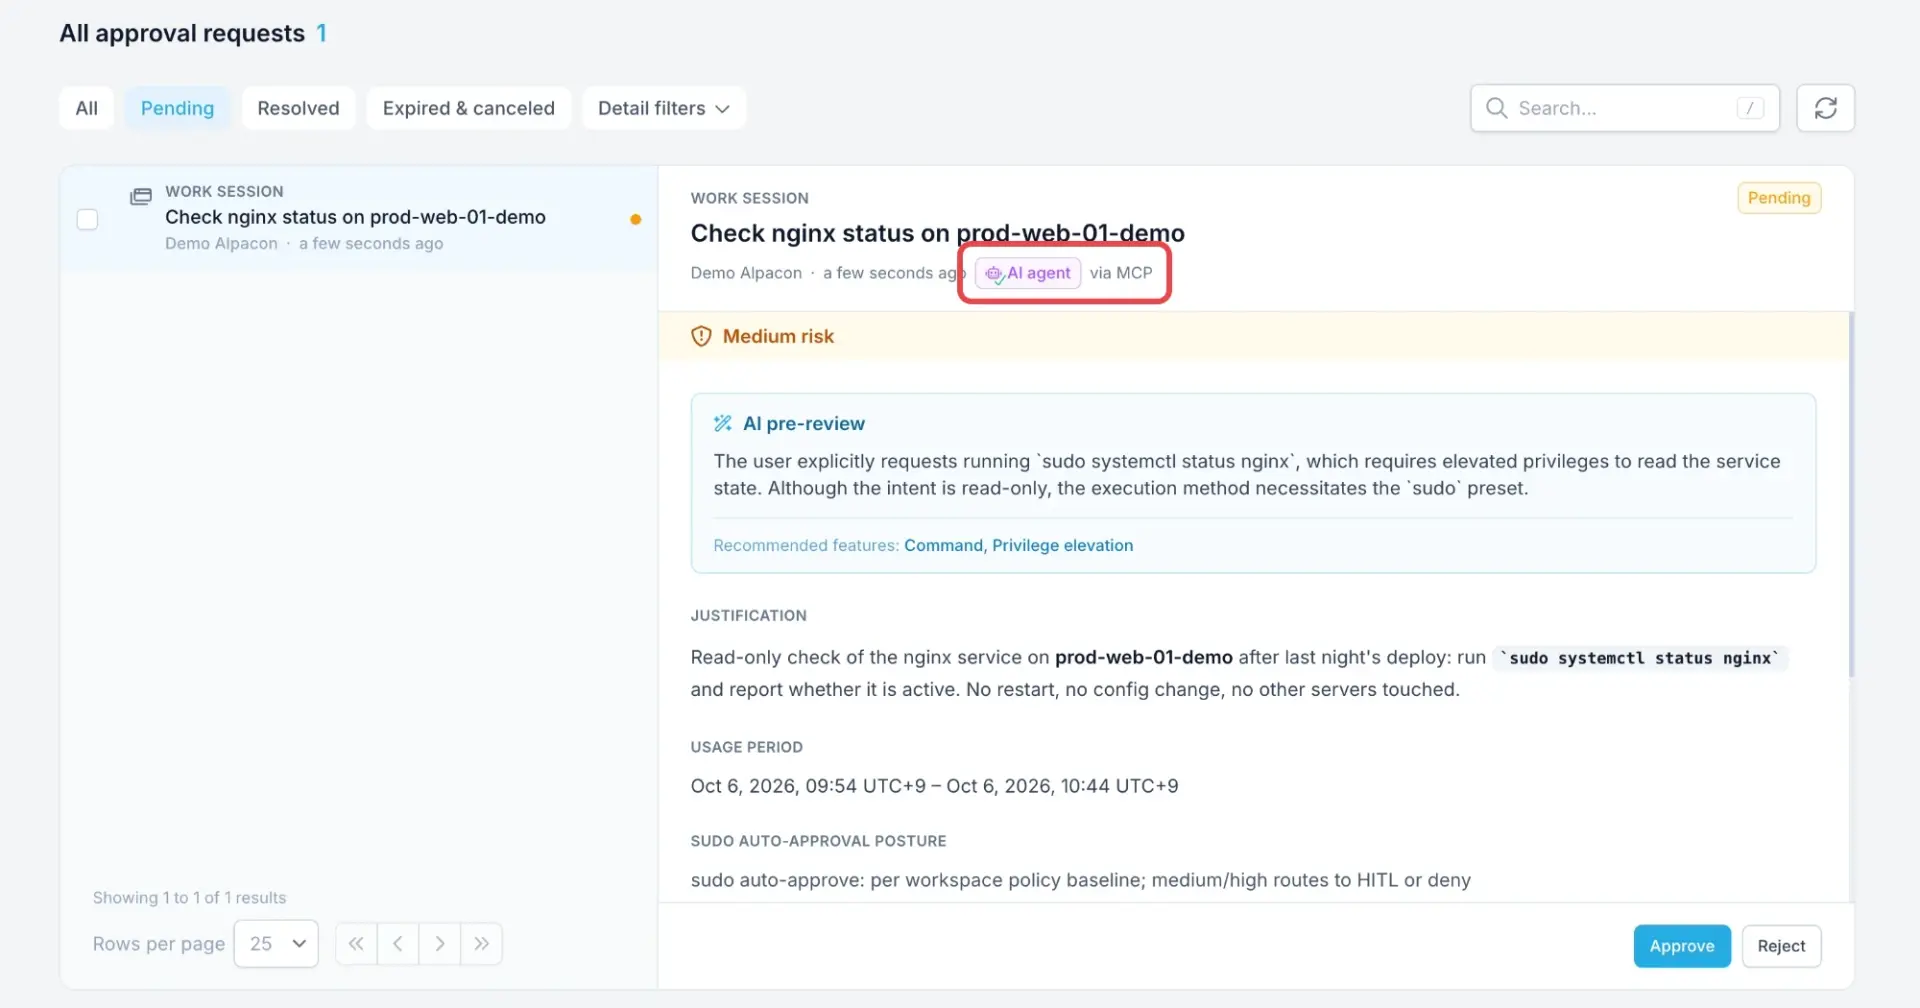The height and width of the screenshot is (1008, 1920).
Task: Click the detail panel request title
Action: click(x=937, y=233)
